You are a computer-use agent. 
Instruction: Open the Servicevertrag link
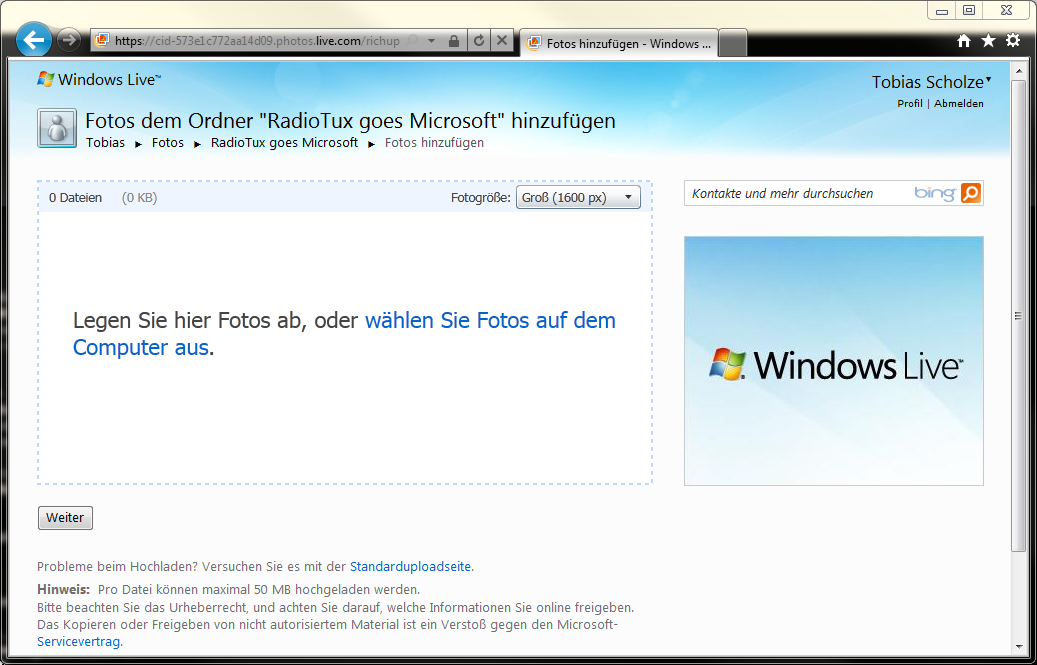point(78,641)
